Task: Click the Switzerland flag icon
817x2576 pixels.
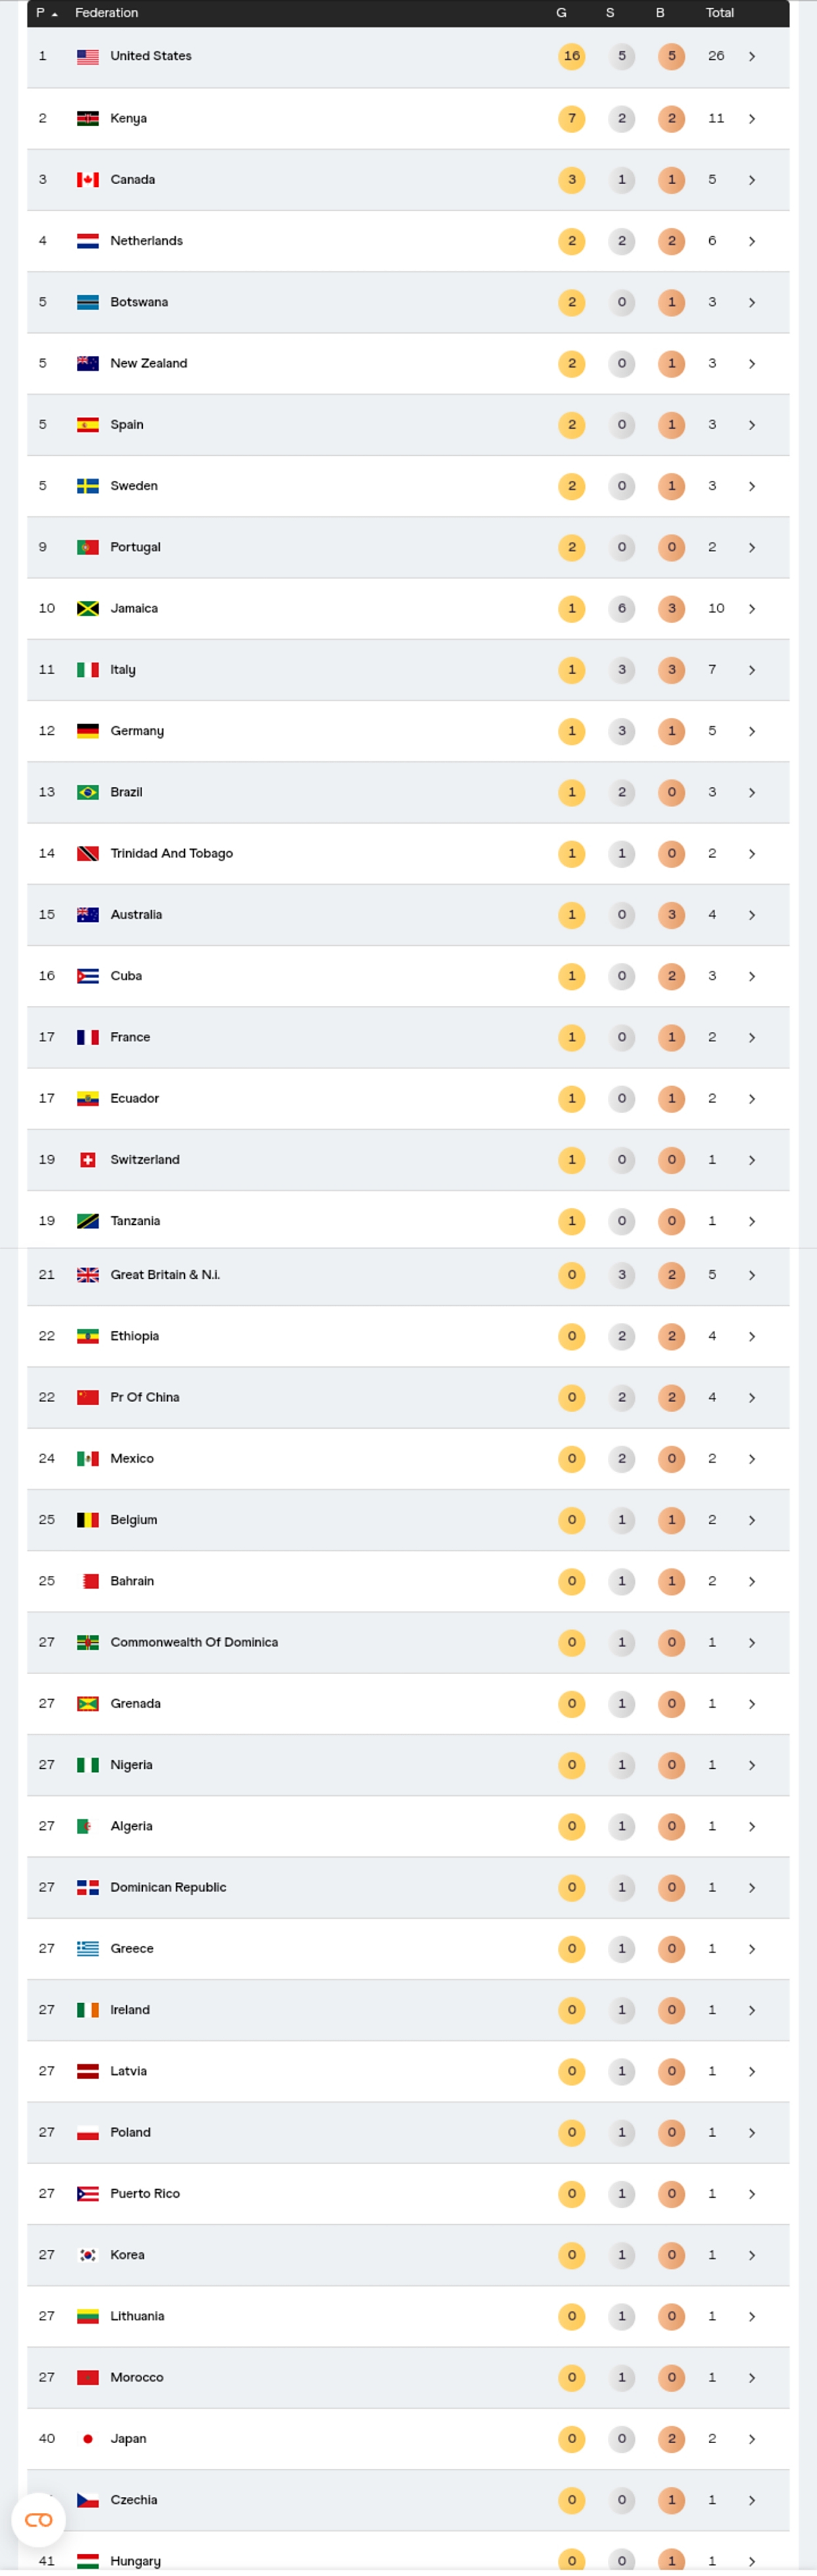Action: click(88, 1160)
